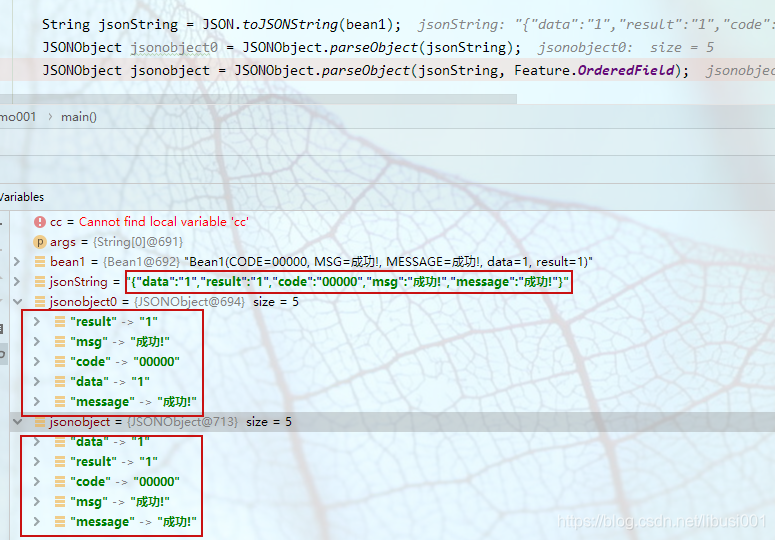Click the field icon beside jsonobject0 "message"
Image resolution: width=775 pixels, height=540 pixels.
pos(60,402)
